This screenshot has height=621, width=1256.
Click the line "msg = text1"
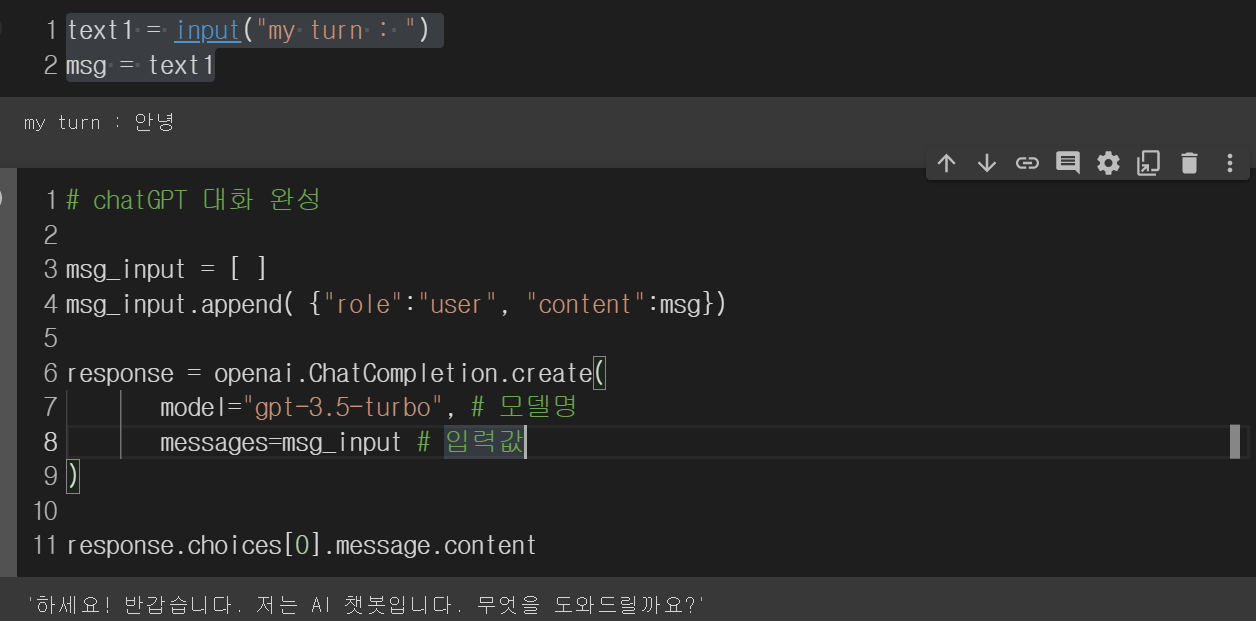pos(140,66)
